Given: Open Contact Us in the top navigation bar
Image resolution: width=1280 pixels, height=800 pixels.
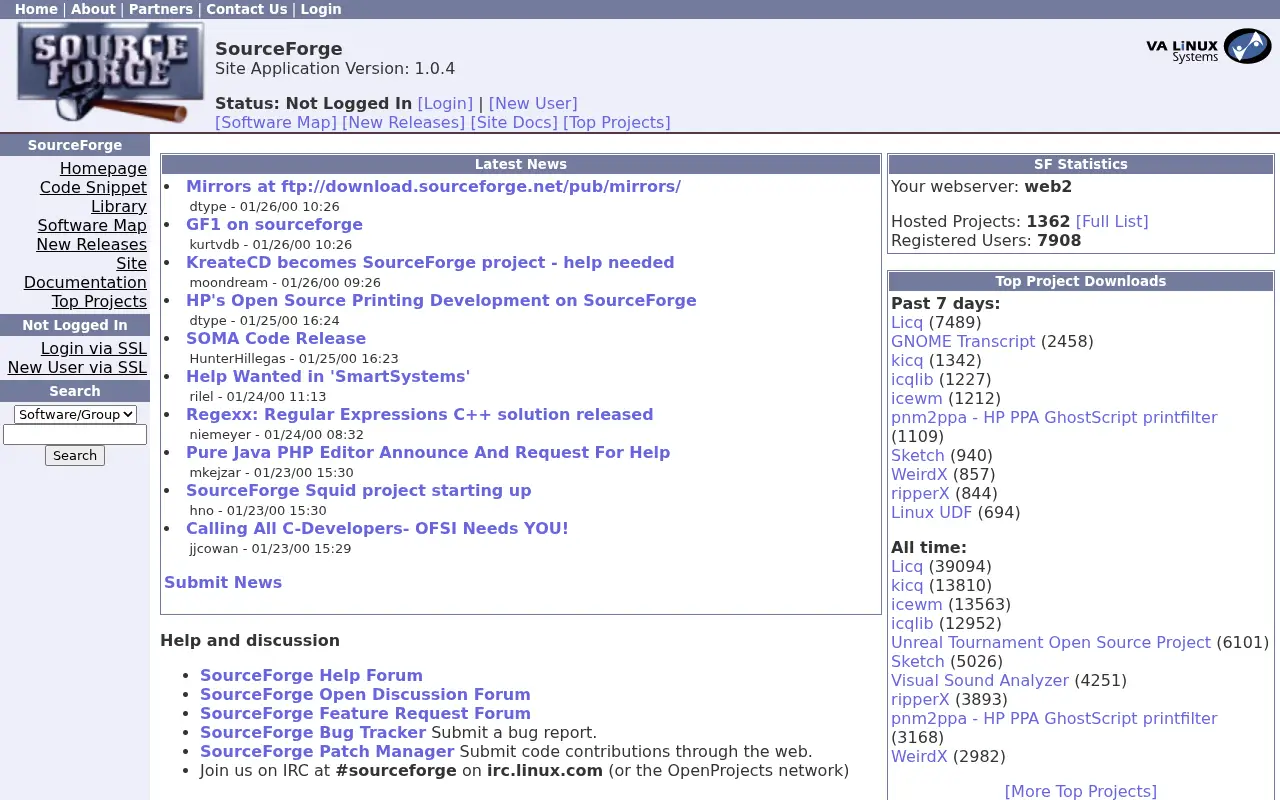Looking at the screenshot, I should [x=246, y=9].
